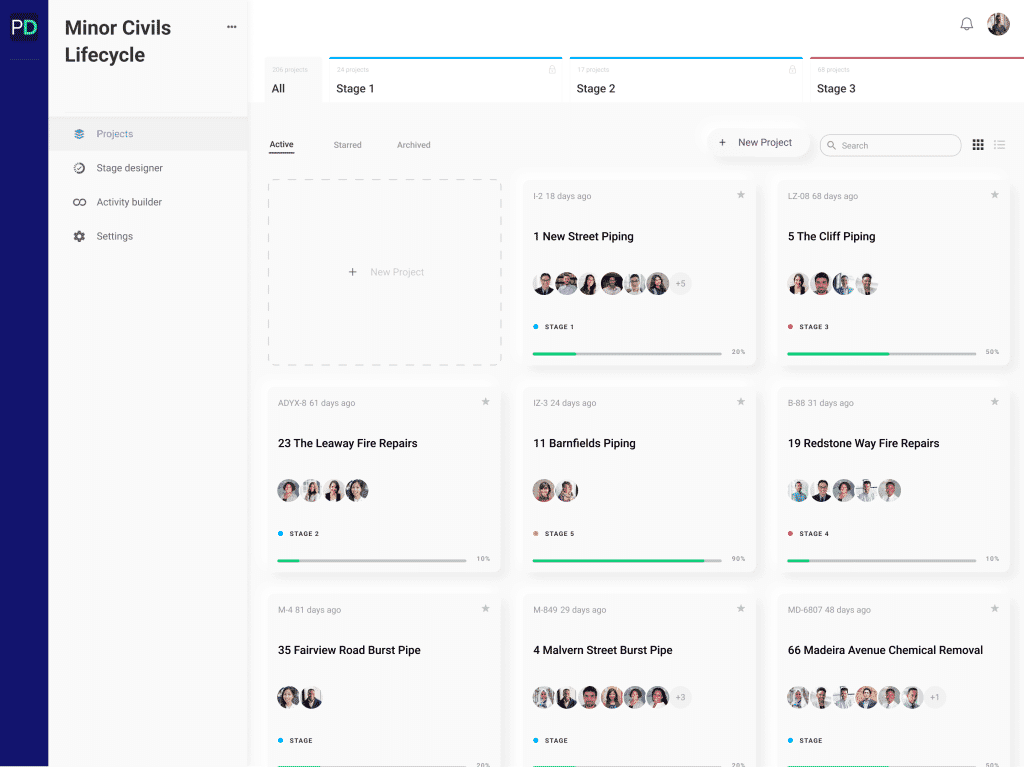1024x767 pixels.
Task: Switch to list view of projects
Action: [x=999, y=145]
